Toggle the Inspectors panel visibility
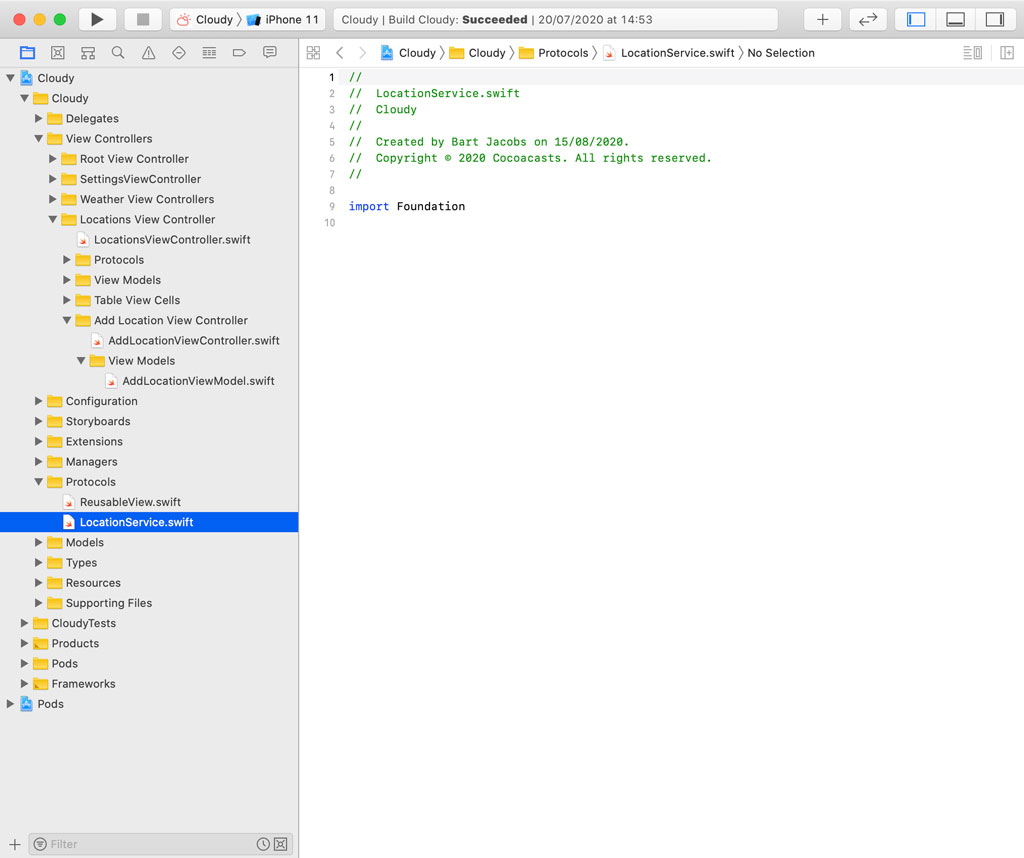 click(994, 18)
